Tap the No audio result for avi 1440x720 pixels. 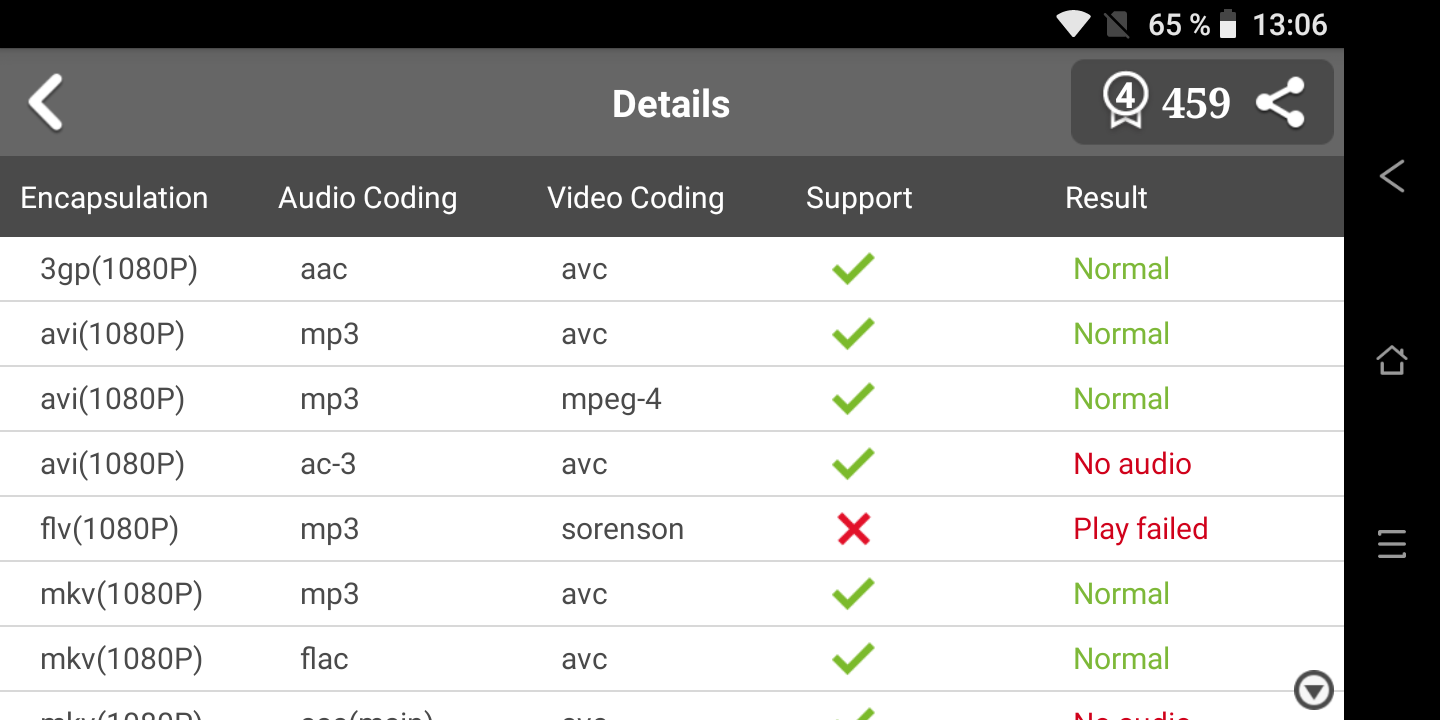point(1132,464)
